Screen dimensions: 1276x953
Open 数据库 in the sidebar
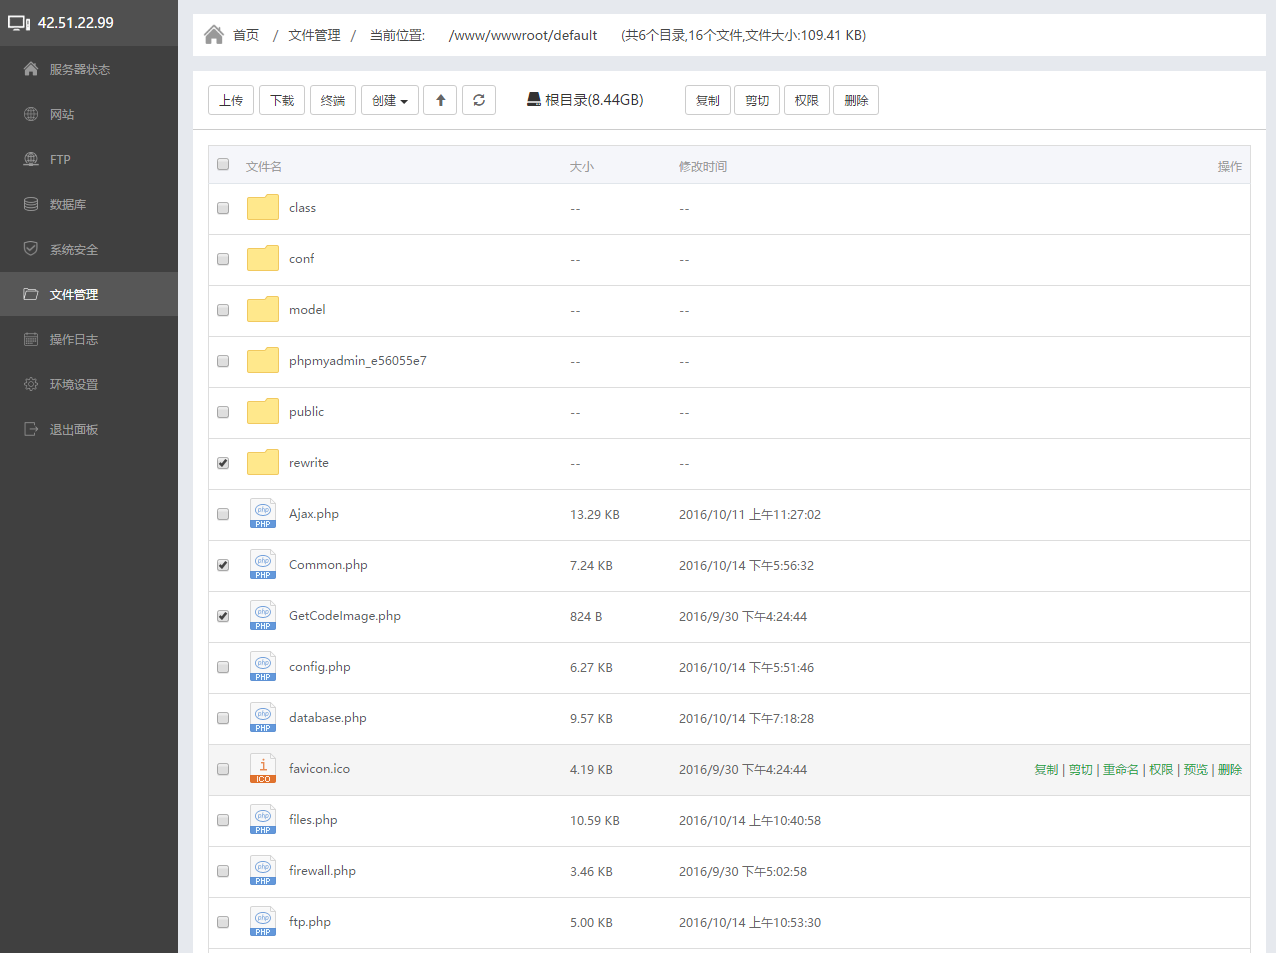(68, 204)
